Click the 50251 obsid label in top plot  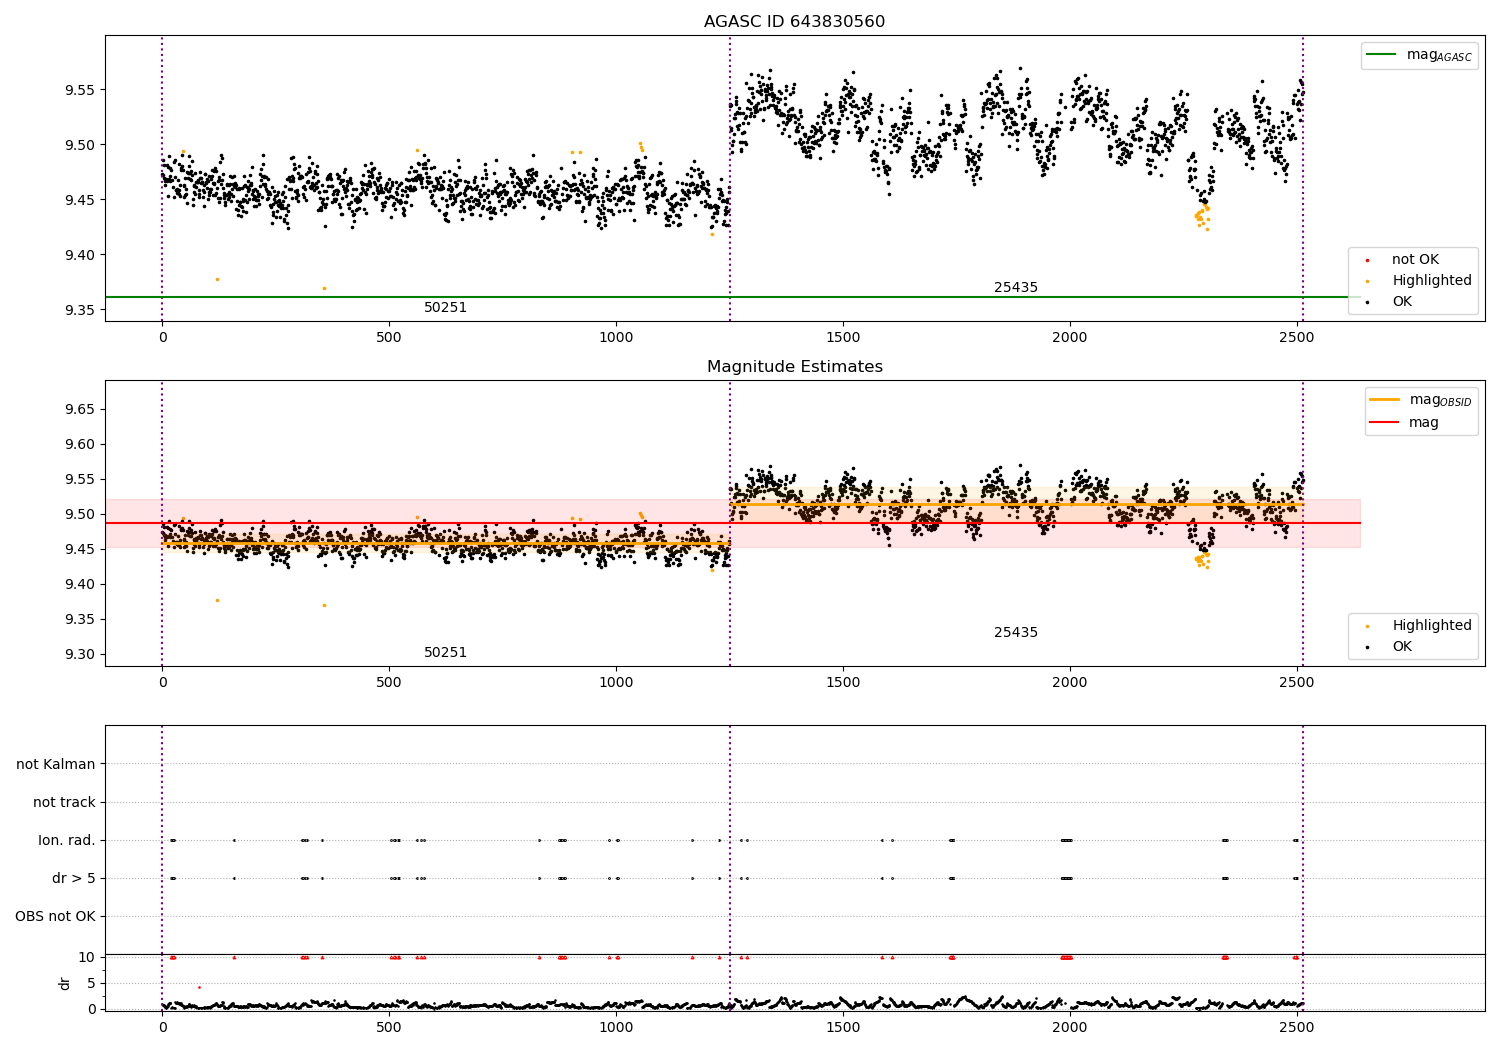click(445, 308)
